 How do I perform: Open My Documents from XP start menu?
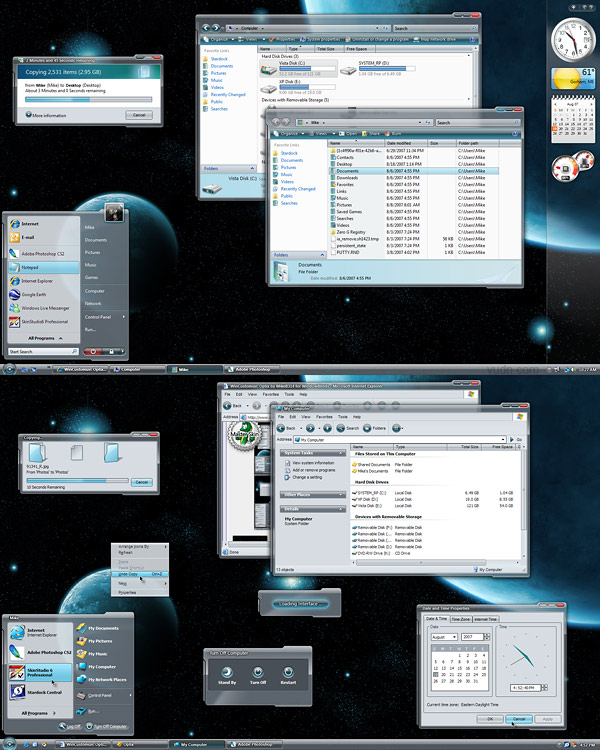coord(98,628)
